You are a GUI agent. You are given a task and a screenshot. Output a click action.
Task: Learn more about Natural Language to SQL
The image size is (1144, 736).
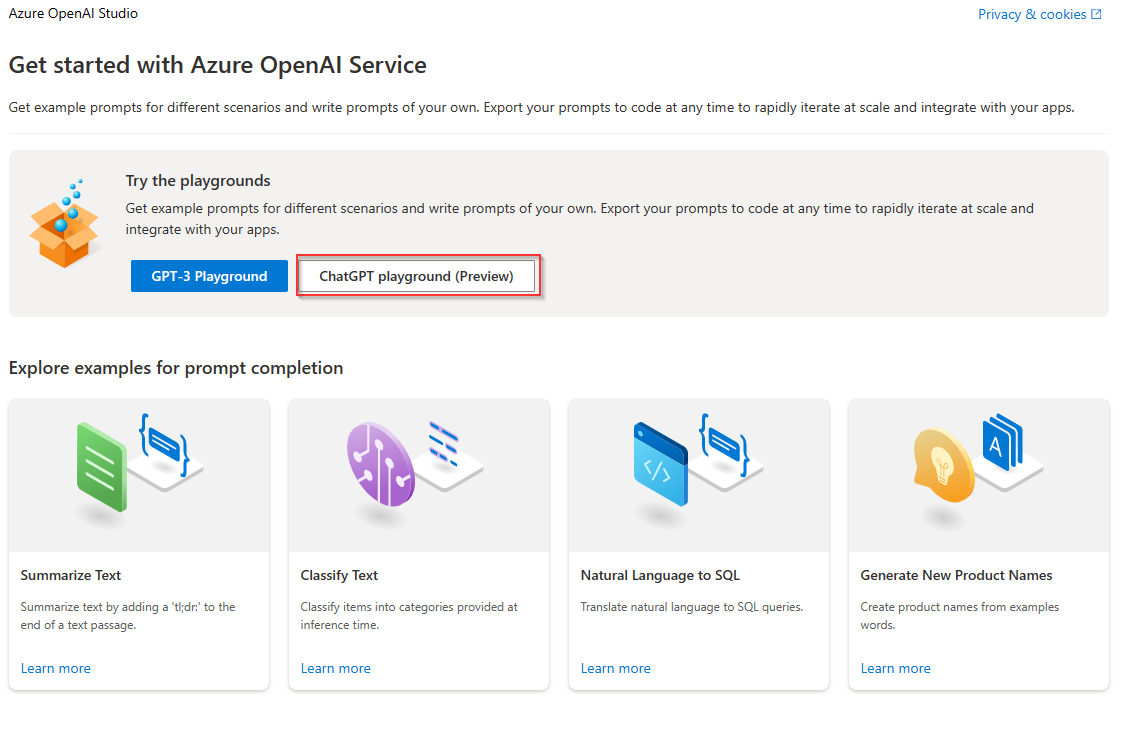tap(615, 668)
